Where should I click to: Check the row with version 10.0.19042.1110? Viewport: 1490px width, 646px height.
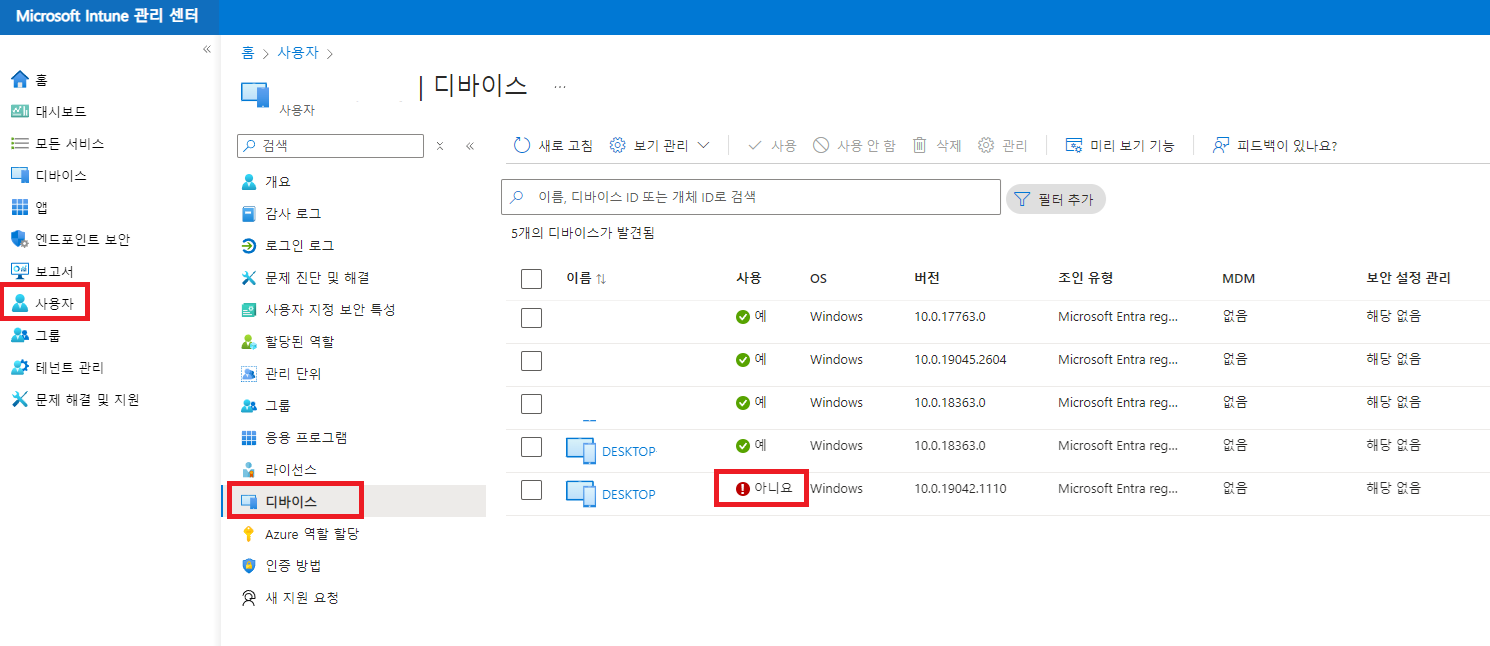coord(532,489)
